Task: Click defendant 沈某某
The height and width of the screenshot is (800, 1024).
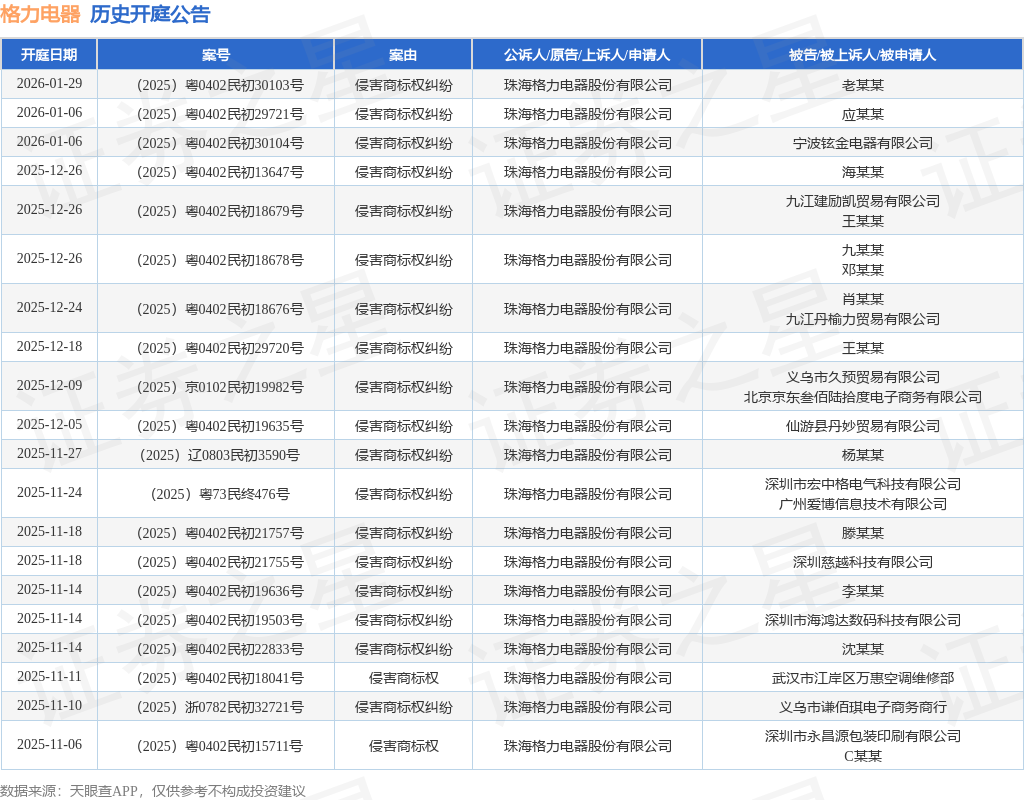Action: point(862,649)
